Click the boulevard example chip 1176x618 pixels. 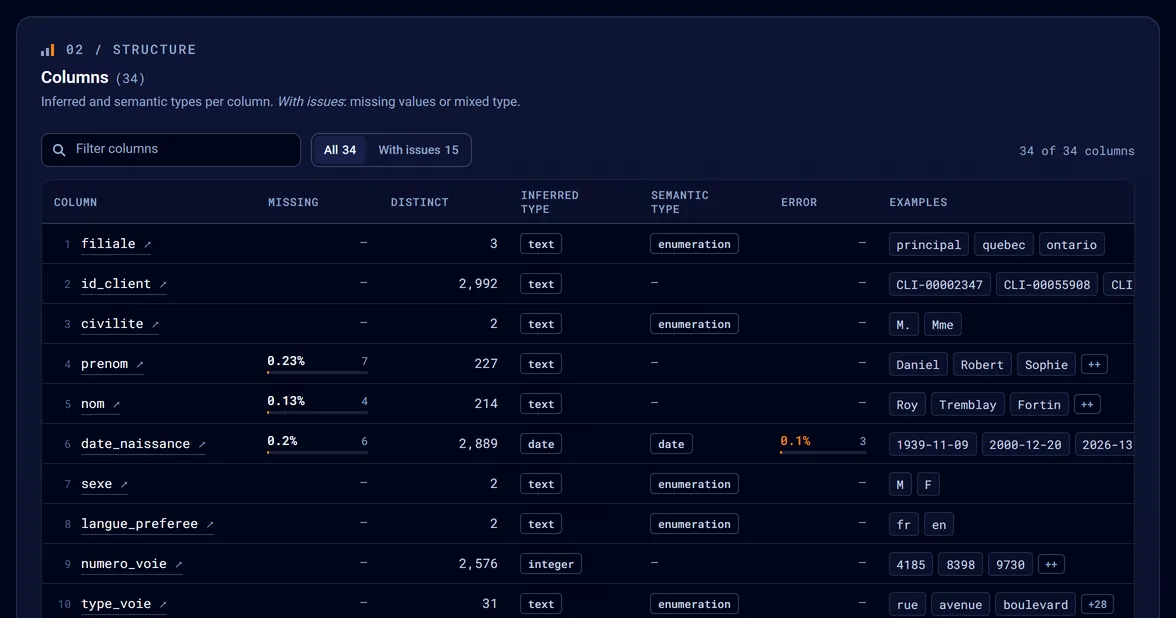(1035, 604)
